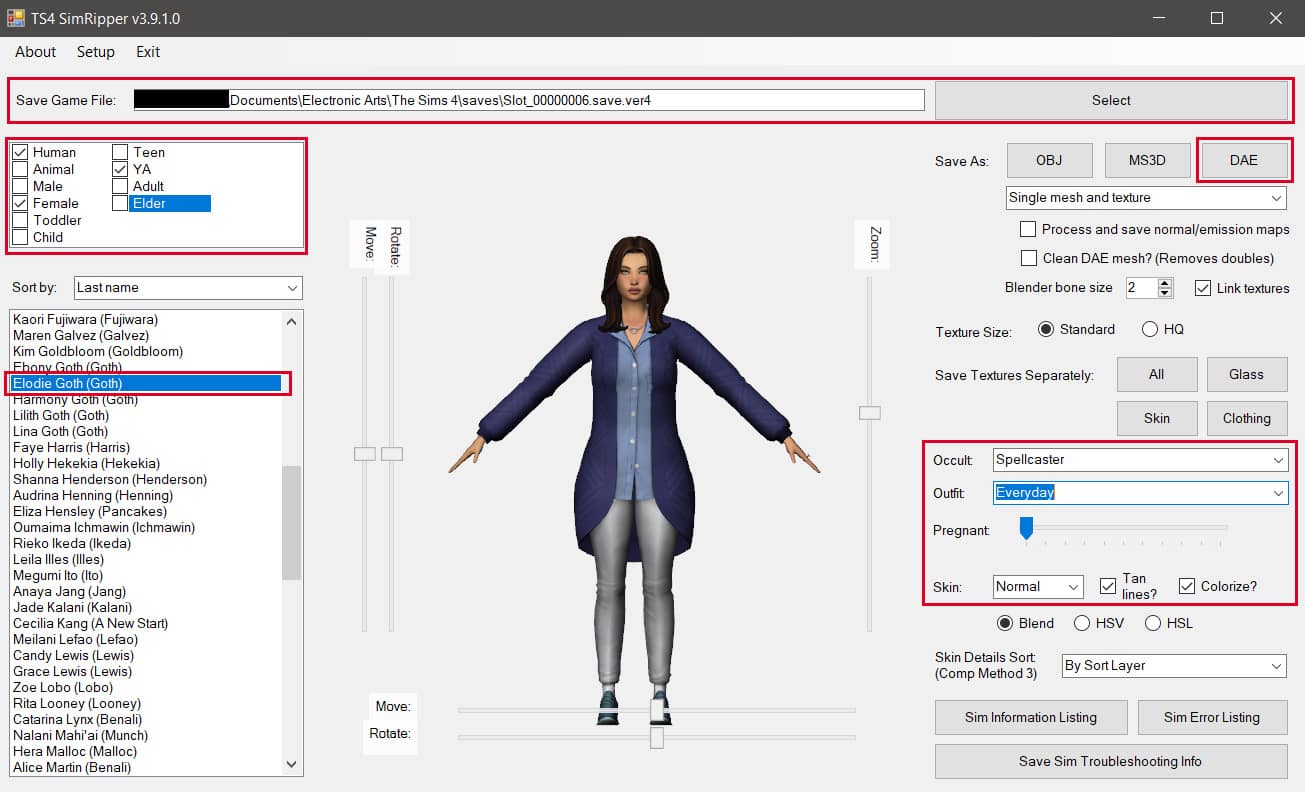Click the Select save game file button
This screenshot has width=1305, height=792.
(1111, 100)
